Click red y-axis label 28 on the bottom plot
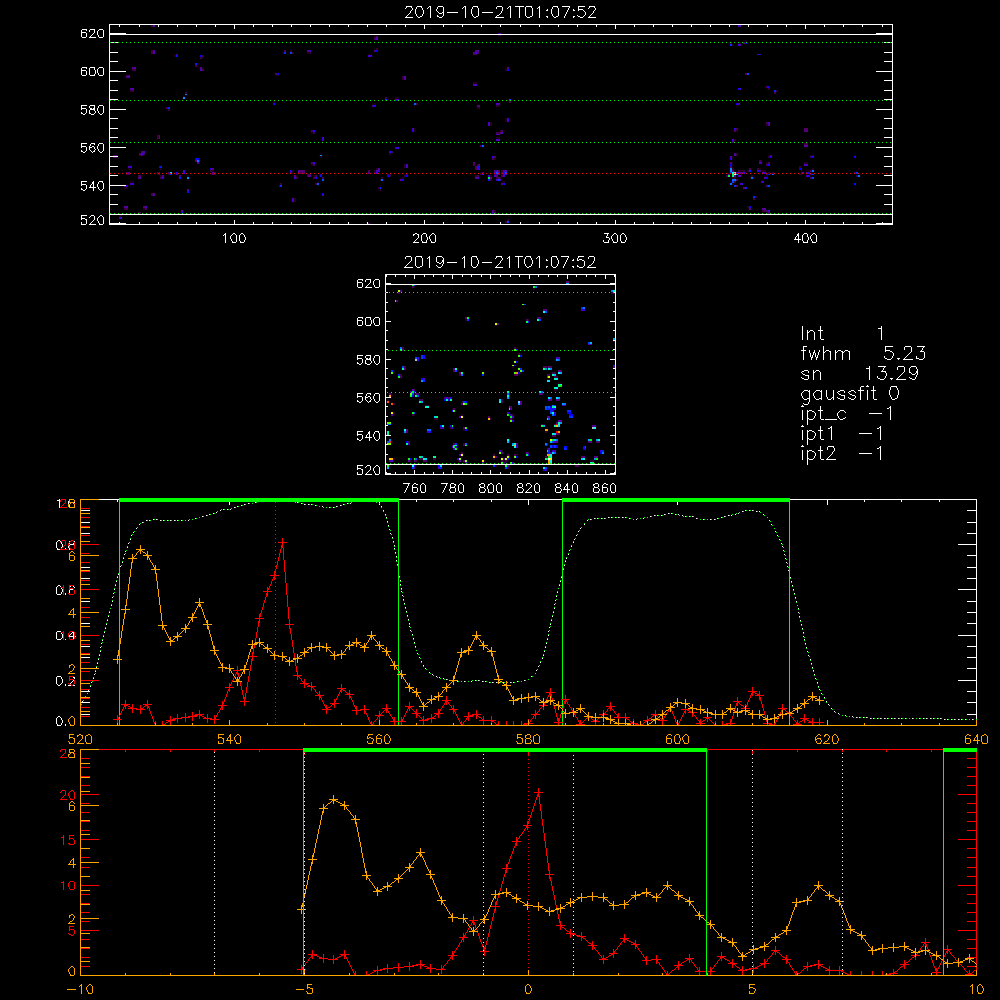The width and height of the screenshot is (1000, 1000). [x=68, y=754]
